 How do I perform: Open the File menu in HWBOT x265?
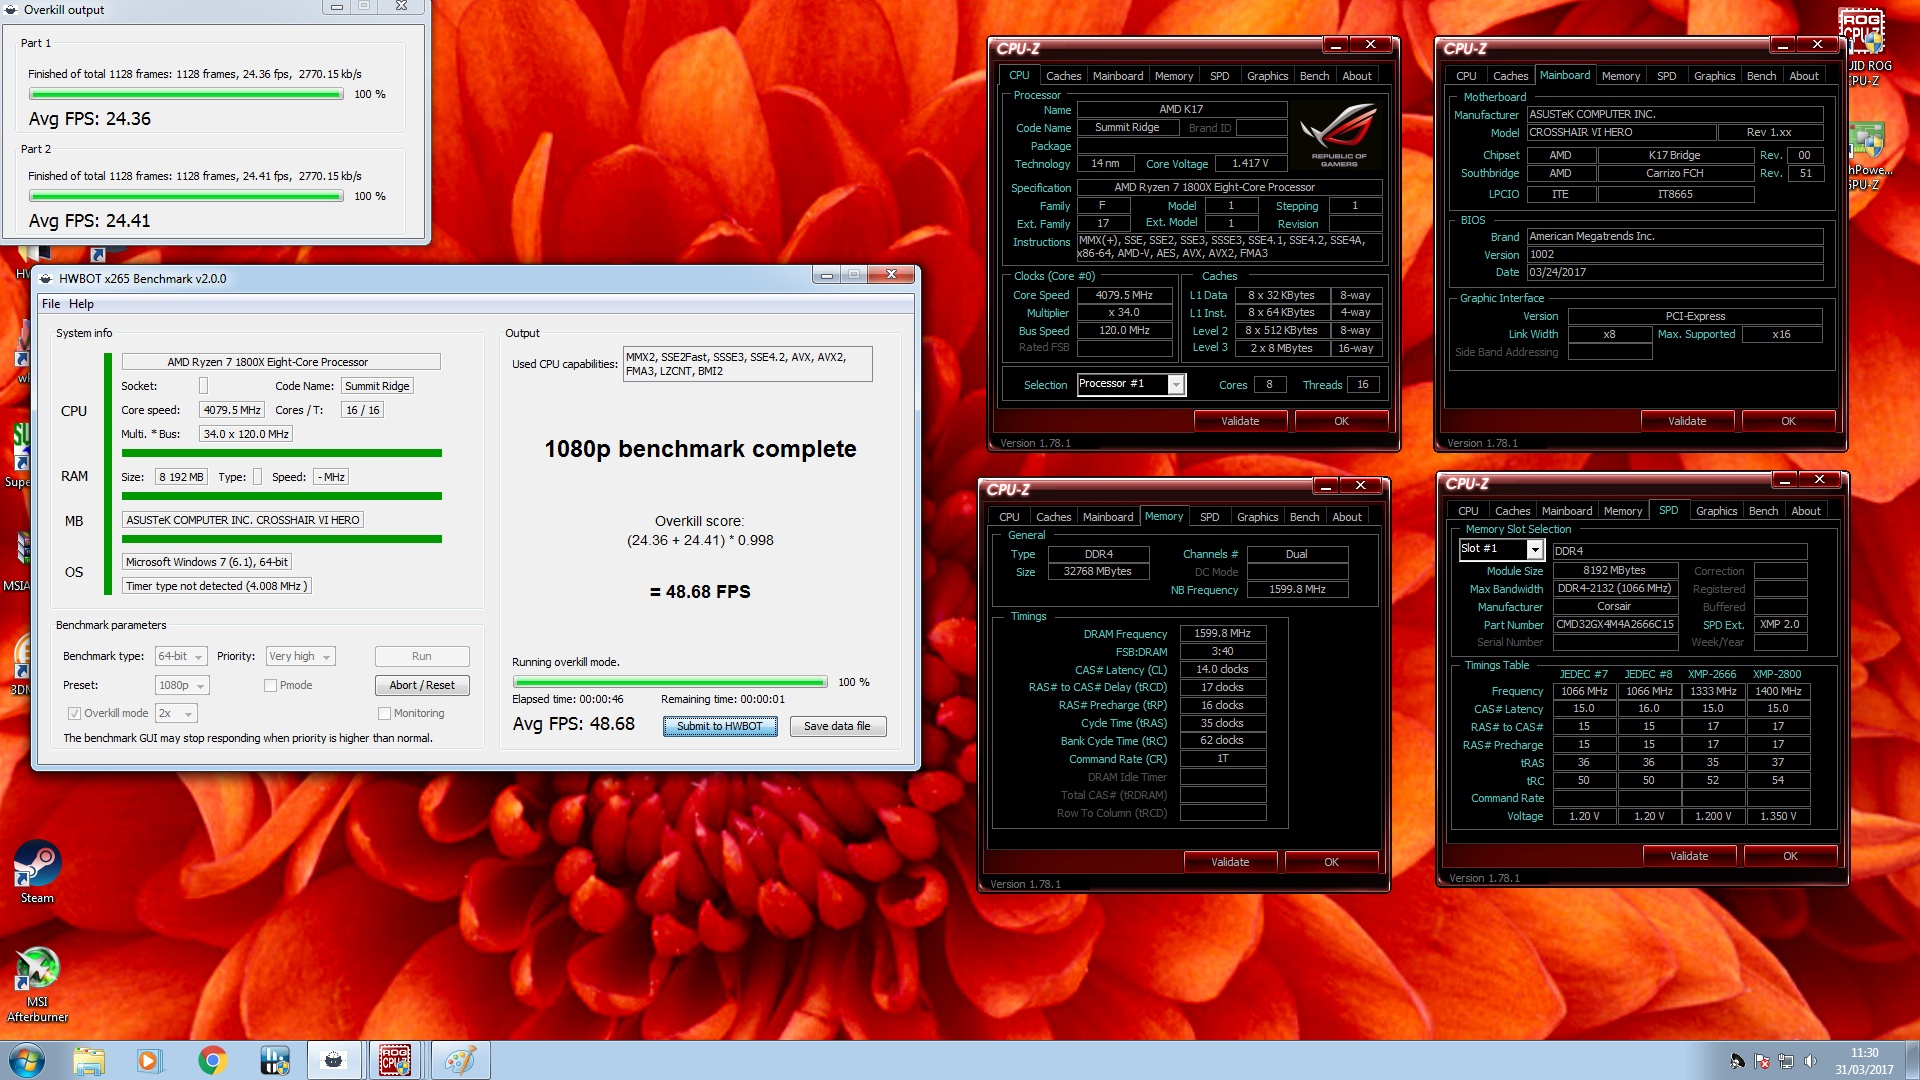click(51, 304)
